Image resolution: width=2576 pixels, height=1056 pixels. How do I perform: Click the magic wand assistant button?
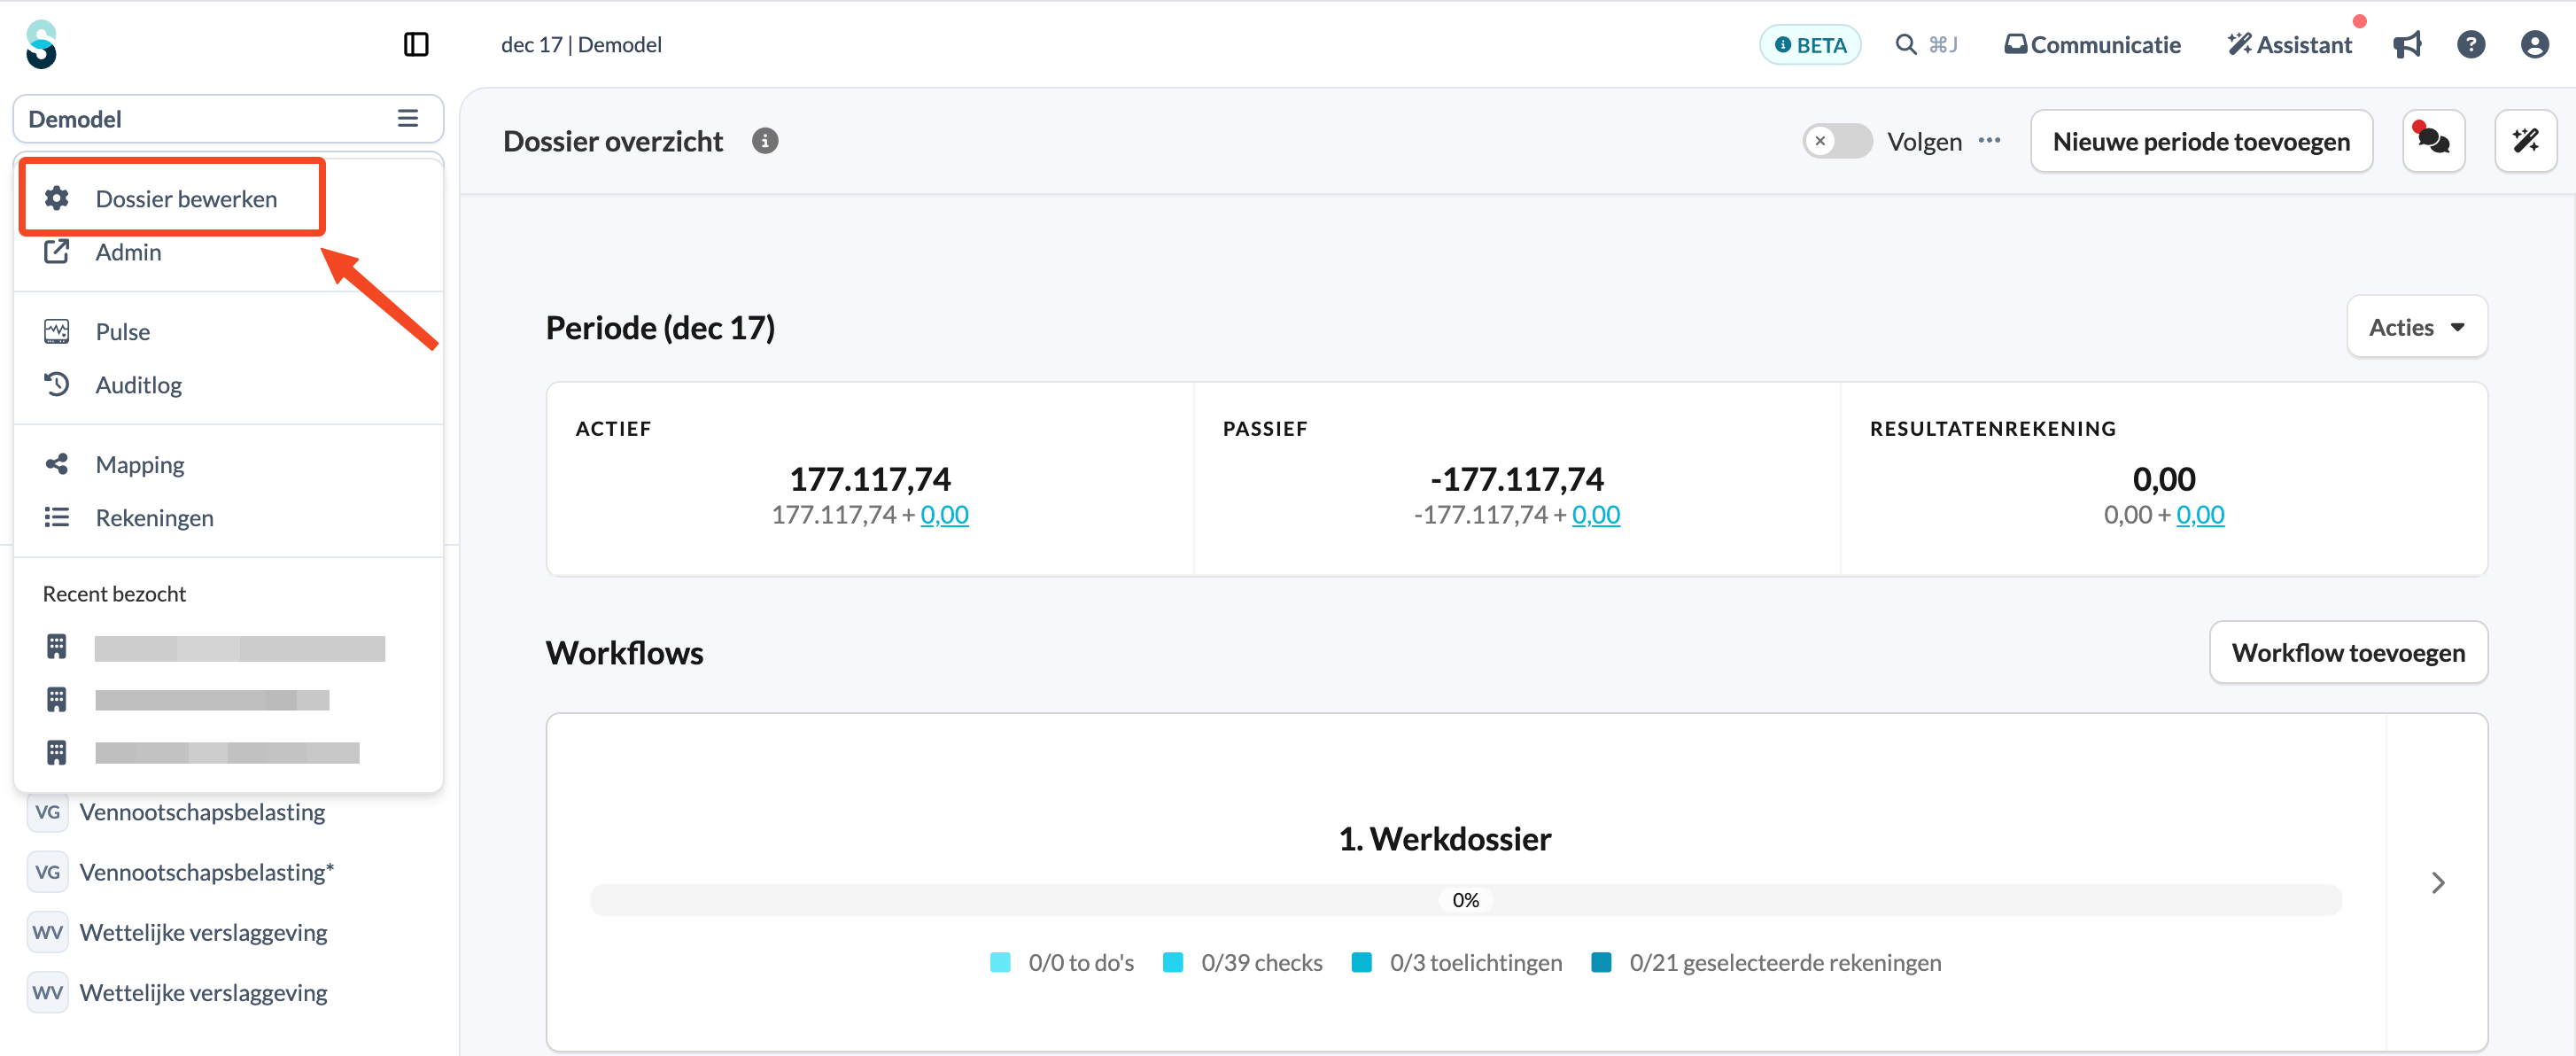point(2525,141)
